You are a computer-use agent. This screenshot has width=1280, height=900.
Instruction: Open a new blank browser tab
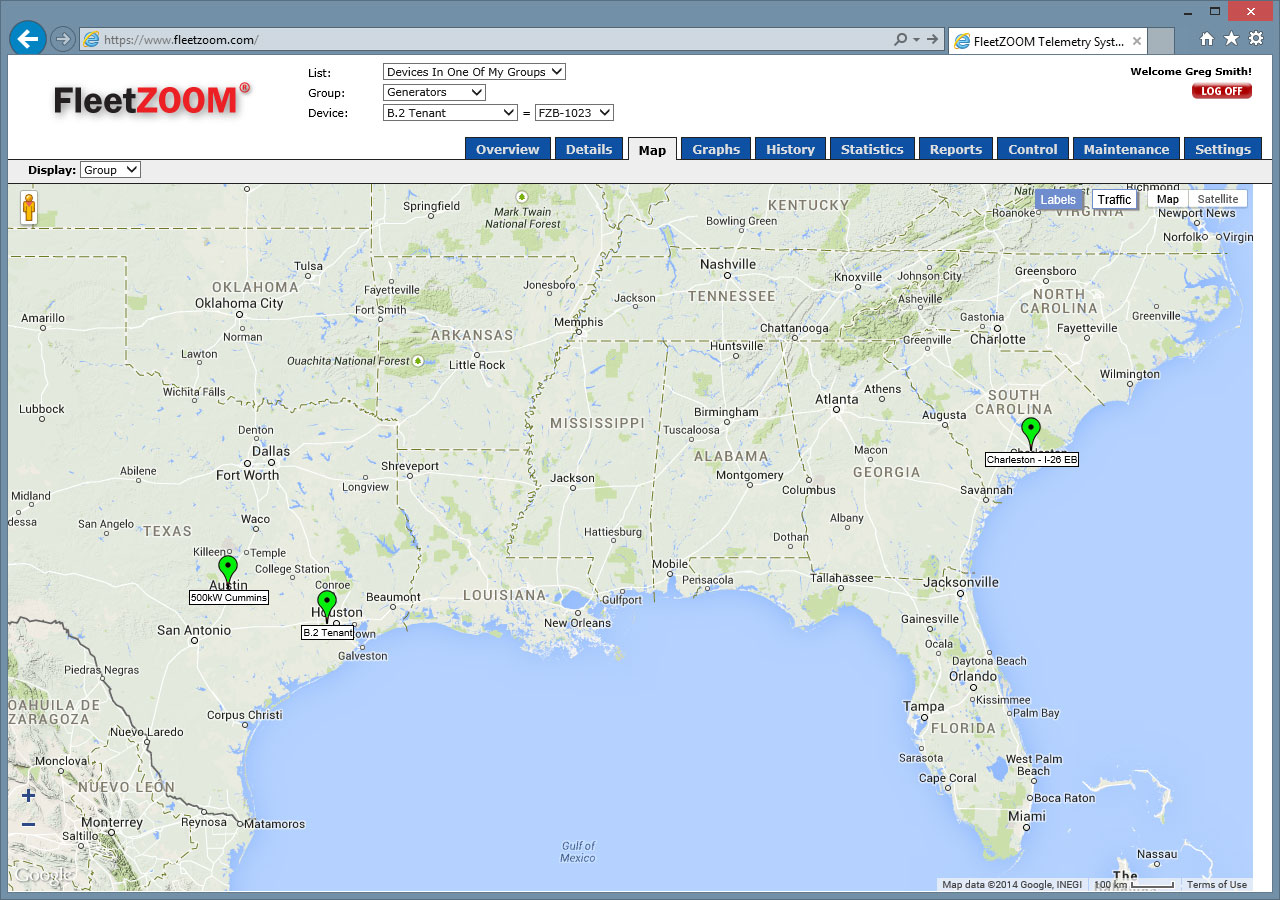click(x=1160, y=41)
